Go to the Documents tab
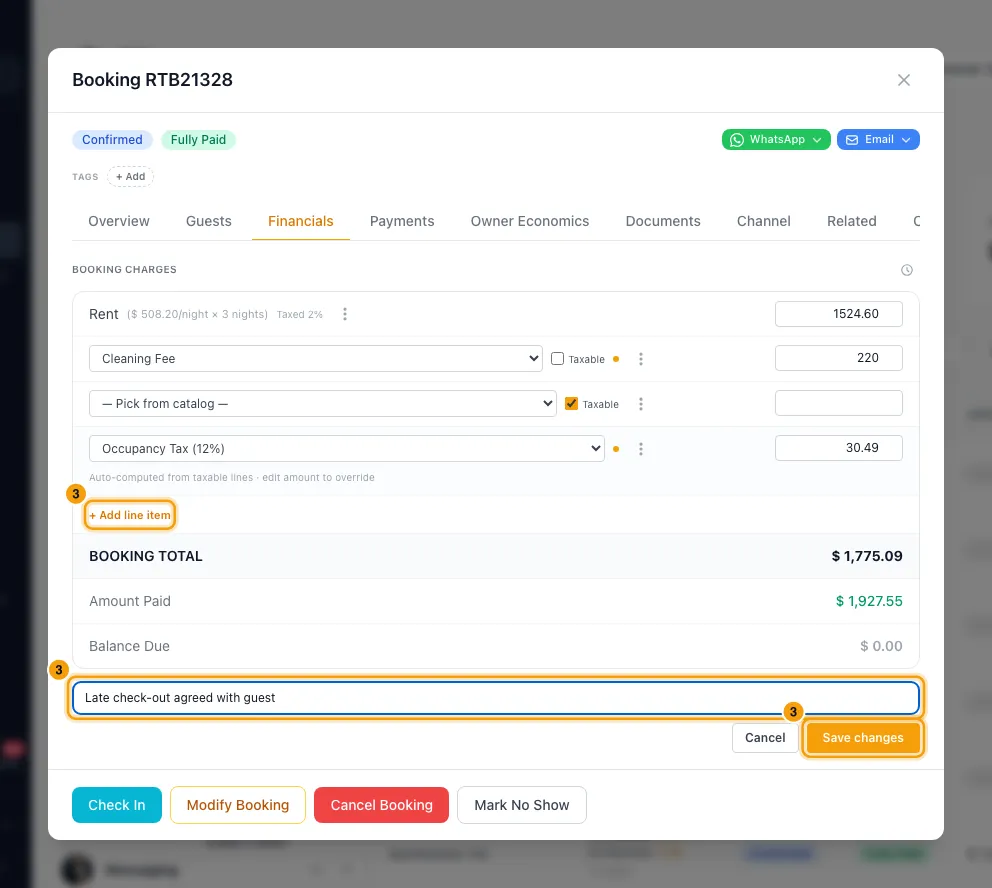Viewport: 992px width, 888px height. tap(662, 221)
